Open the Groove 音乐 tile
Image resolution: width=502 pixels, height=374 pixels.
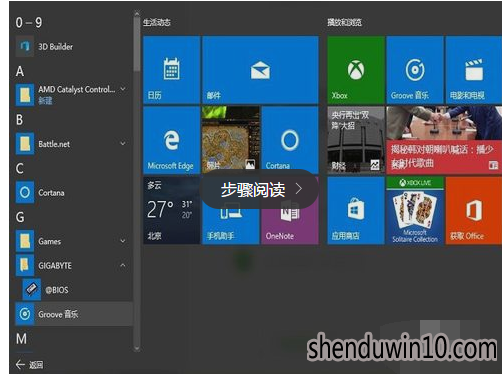tap(415, 70)
